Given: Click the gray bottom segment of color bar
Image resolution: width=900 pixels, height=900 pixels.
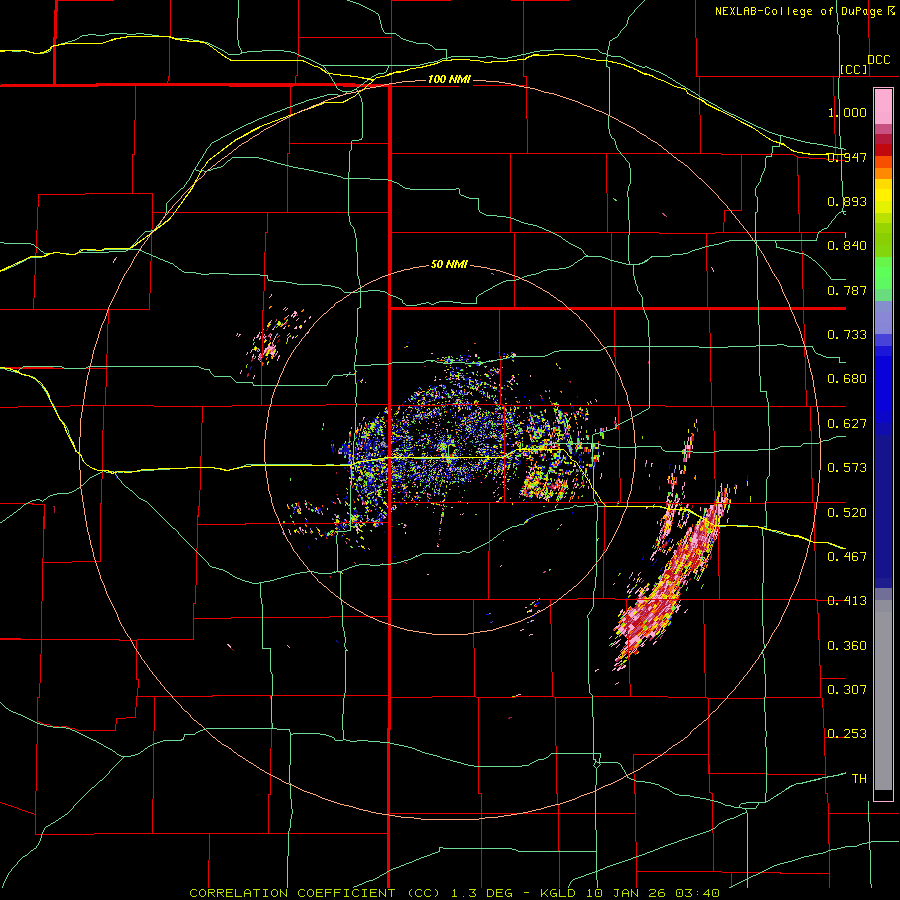Looking at the screenshot, I should click(x=883, y=695).
